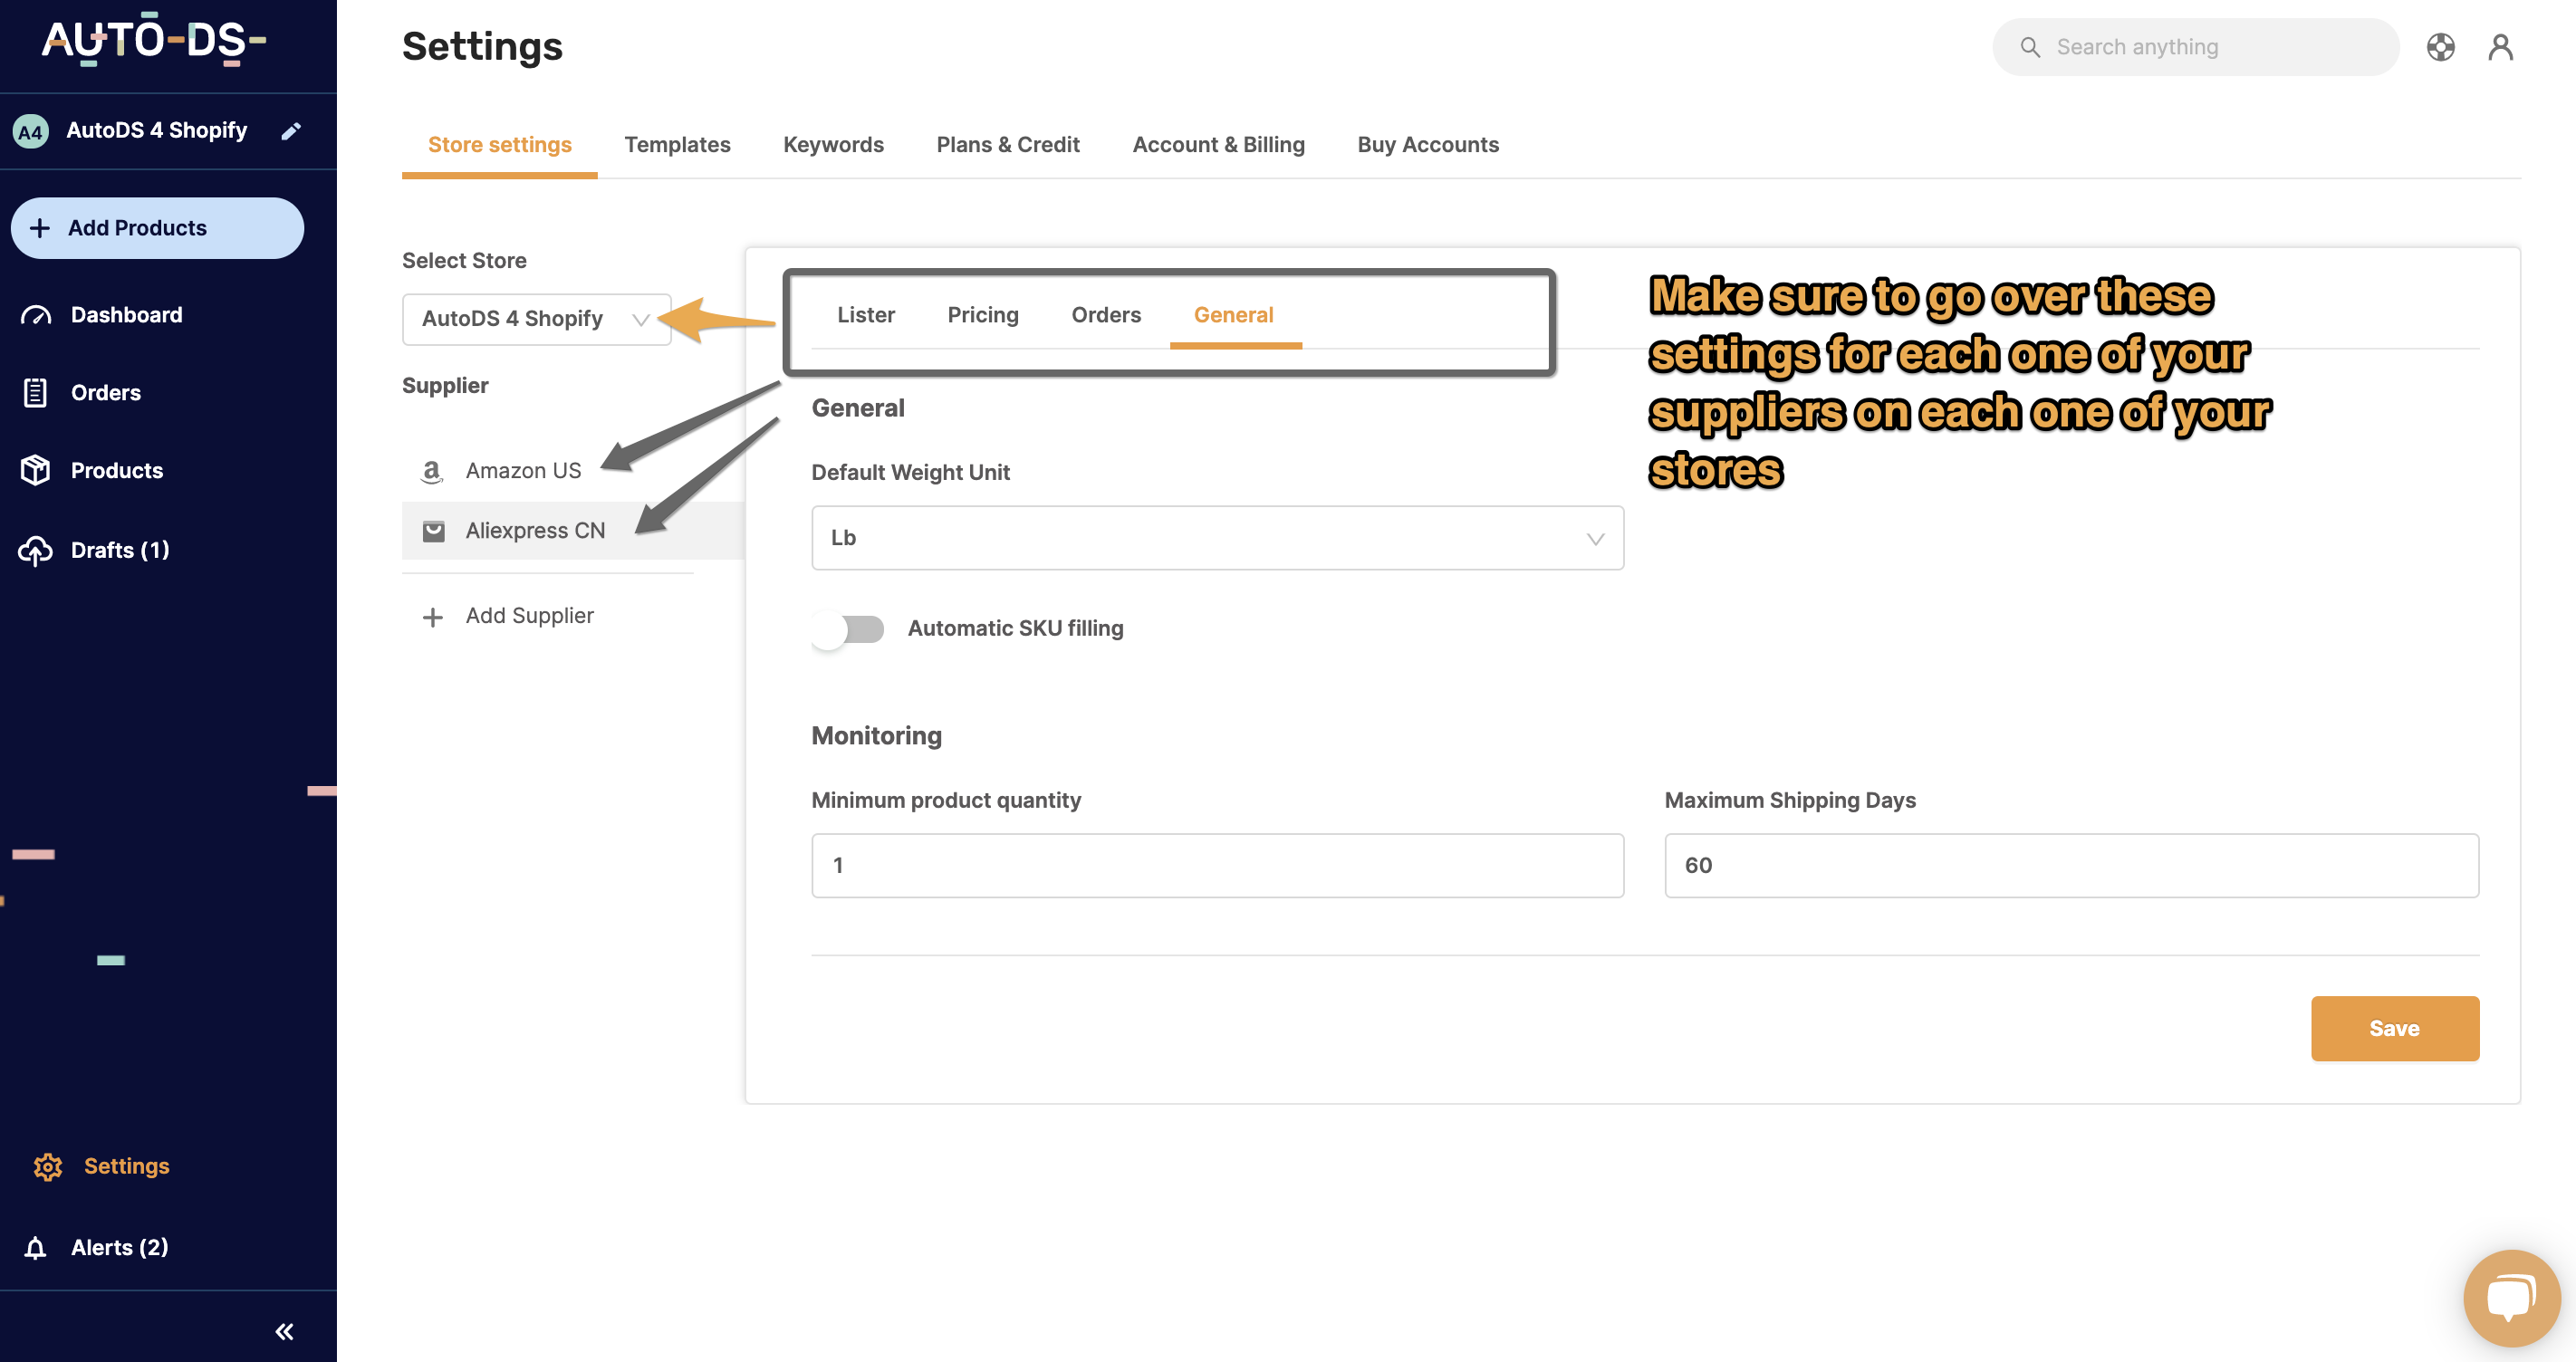Click the AutoDS 4 Shopify store name
Image resolution: width=2576 pixels, height=1362 pixels.
click(156, 130)
